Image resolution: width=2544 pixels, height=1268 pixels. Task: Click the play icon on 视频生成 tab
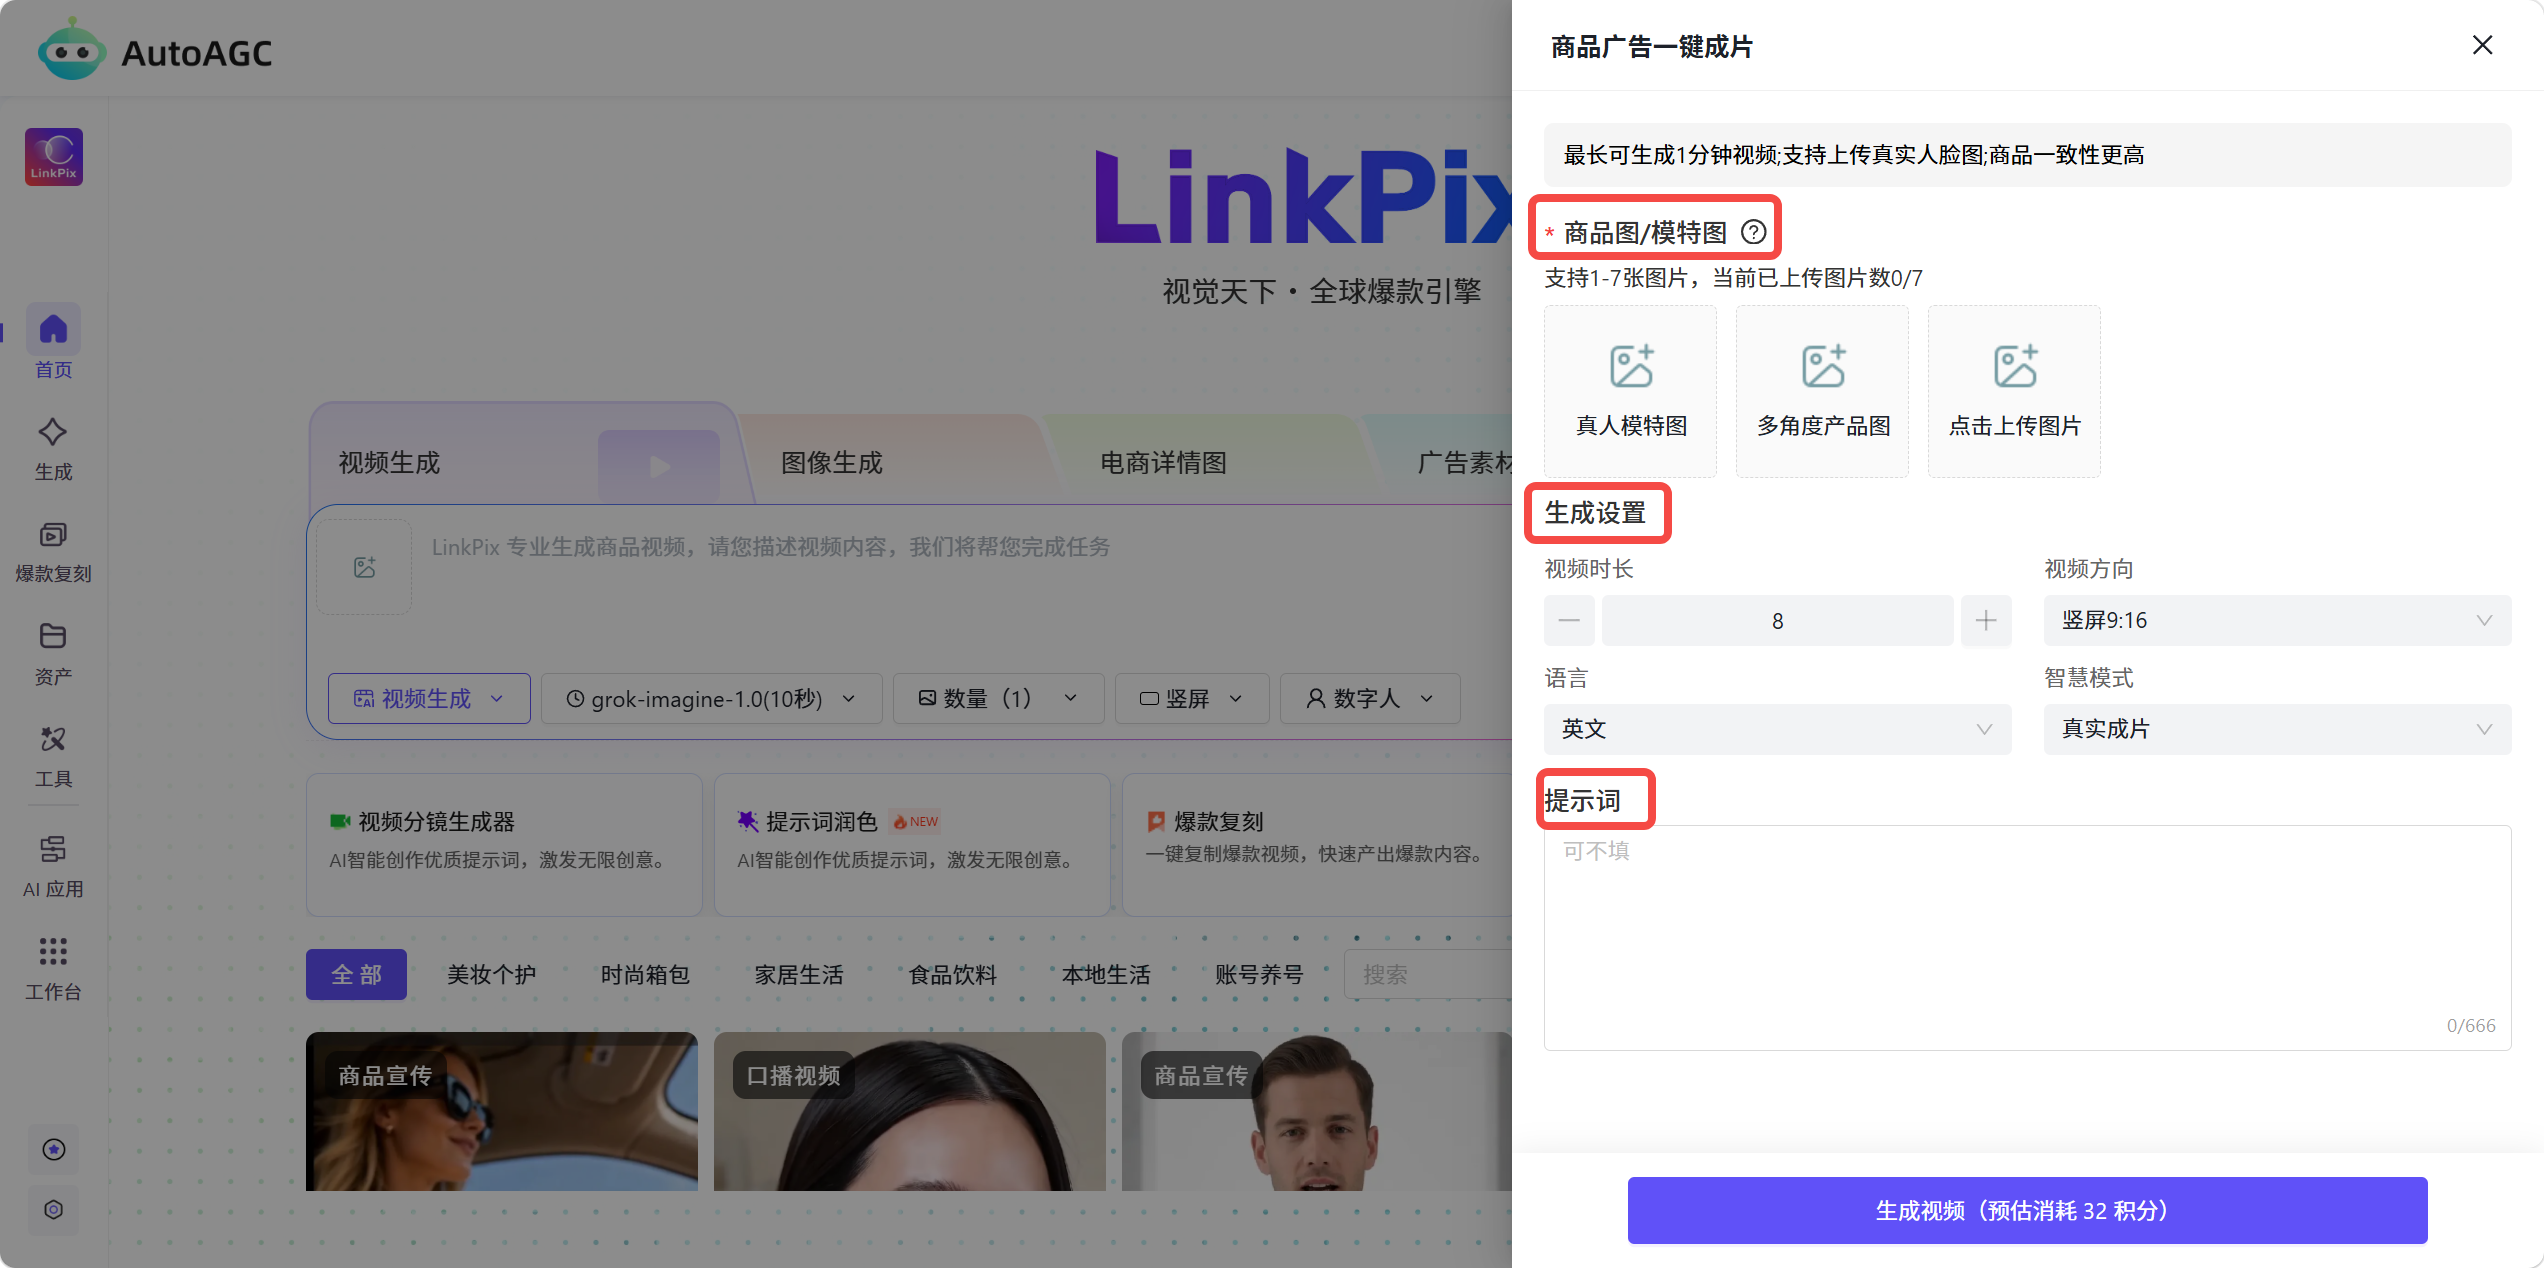click(659, 466)
